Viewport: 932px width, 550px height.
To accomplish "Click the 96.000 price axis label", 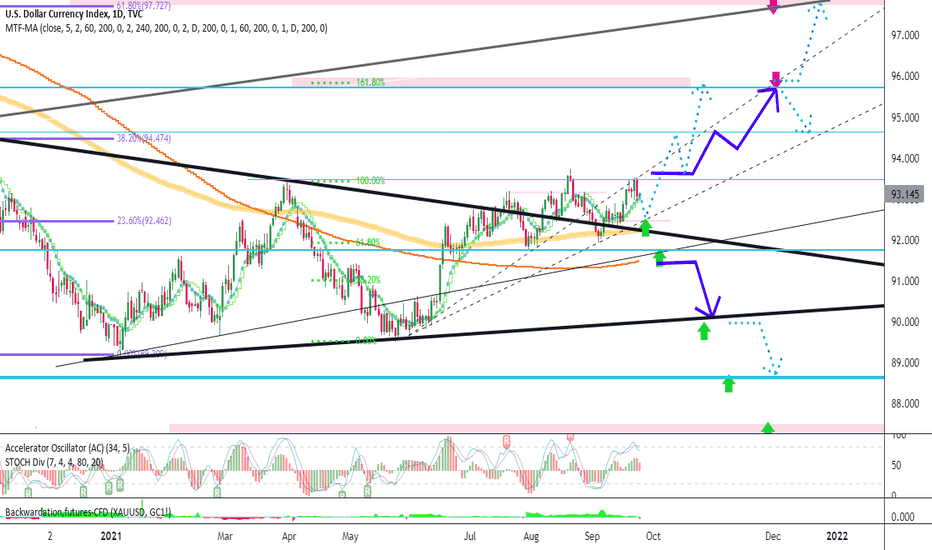I will (905, 77).
